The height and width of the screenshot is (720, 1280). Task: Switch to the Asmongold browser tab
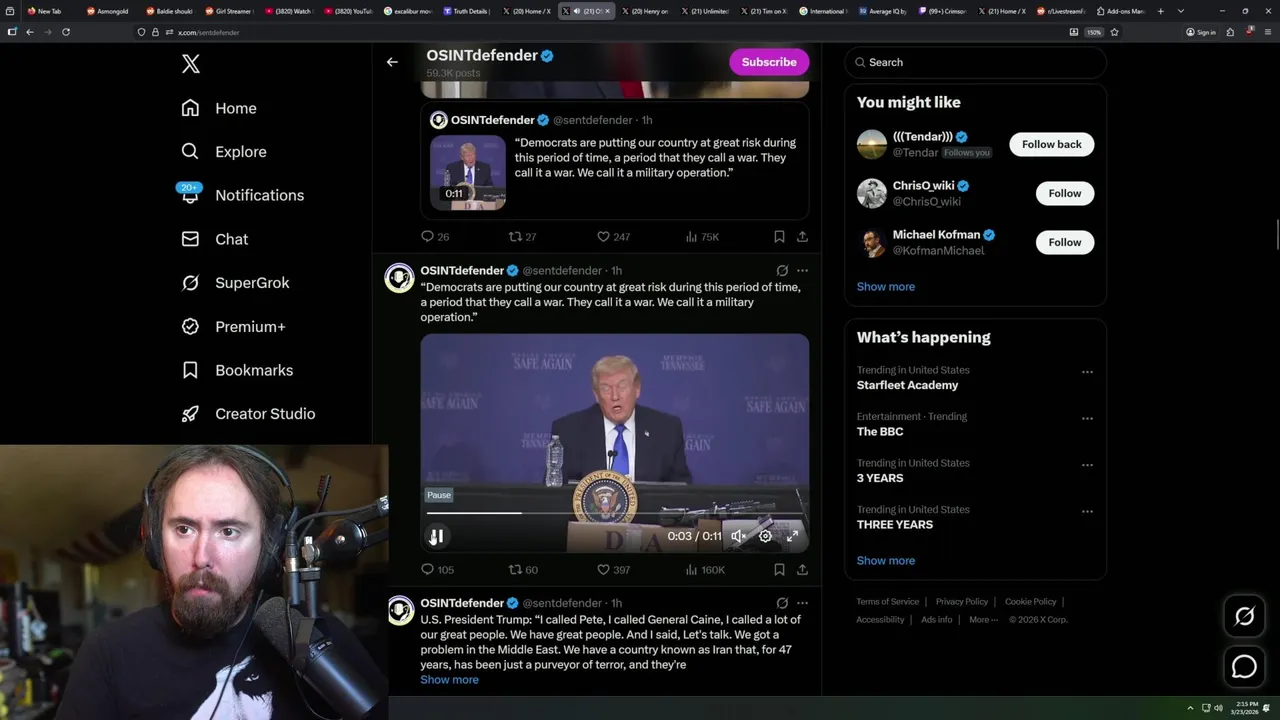pos(107,11)
